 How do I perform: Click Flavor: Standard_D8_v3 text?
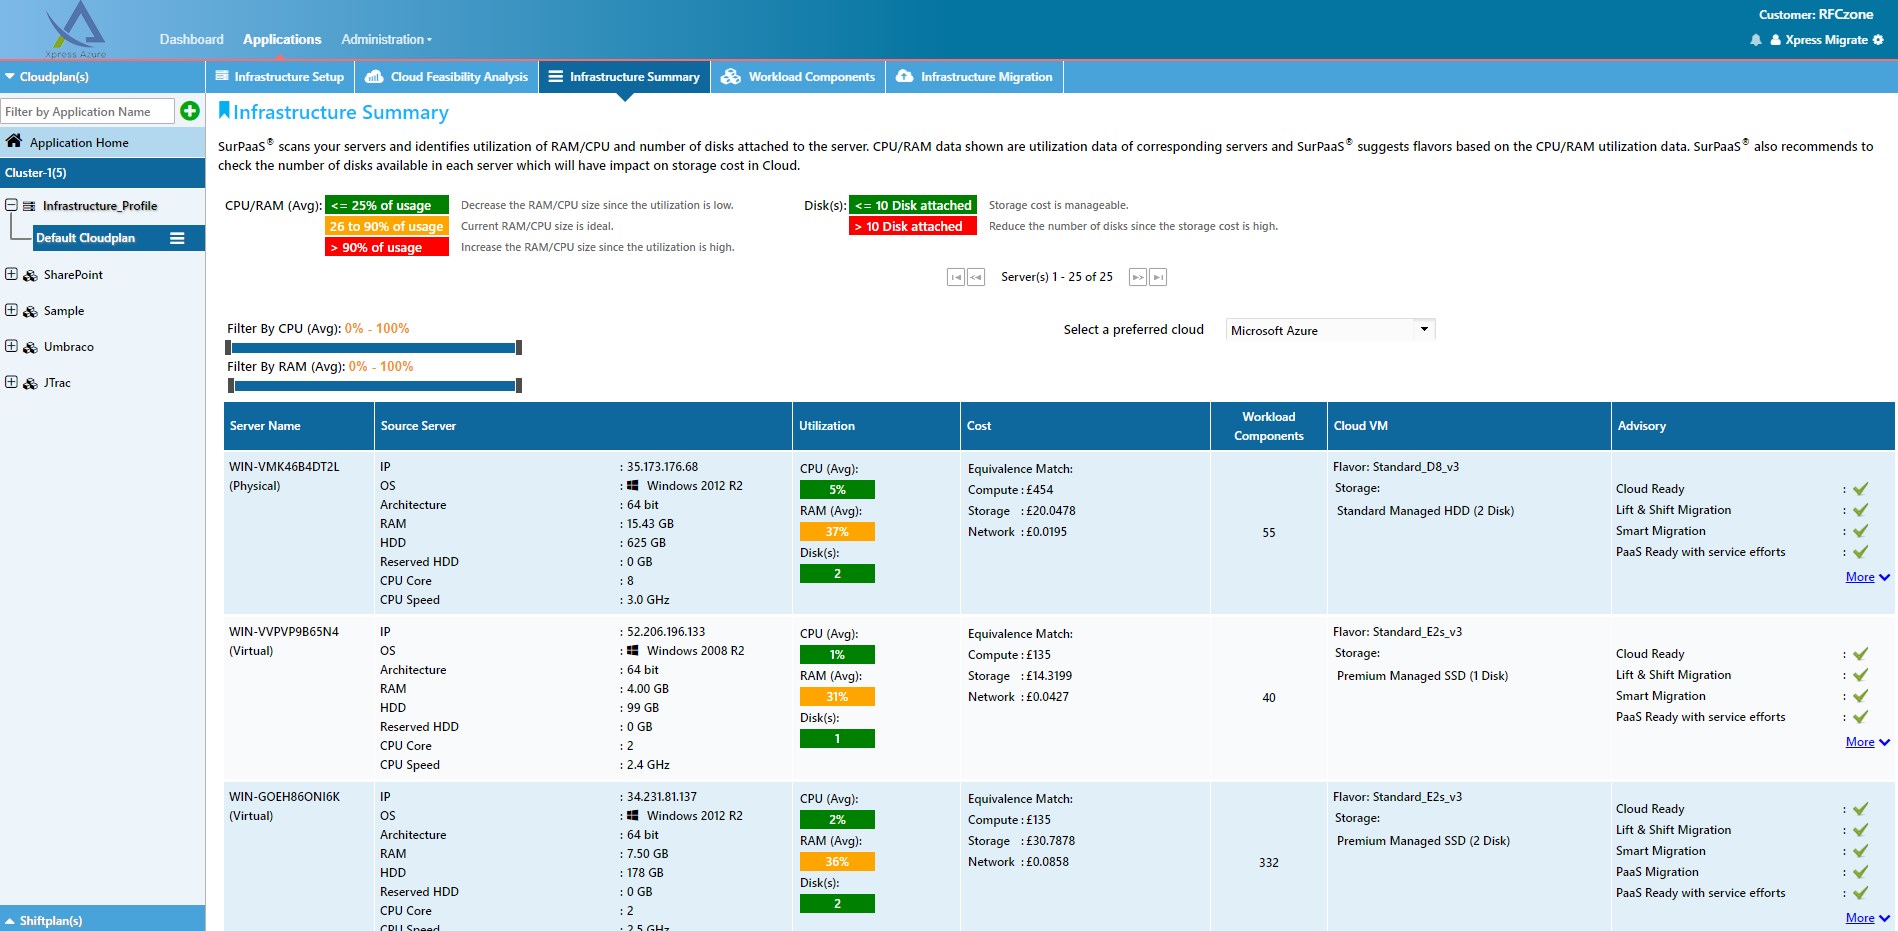coord(1396,467)
